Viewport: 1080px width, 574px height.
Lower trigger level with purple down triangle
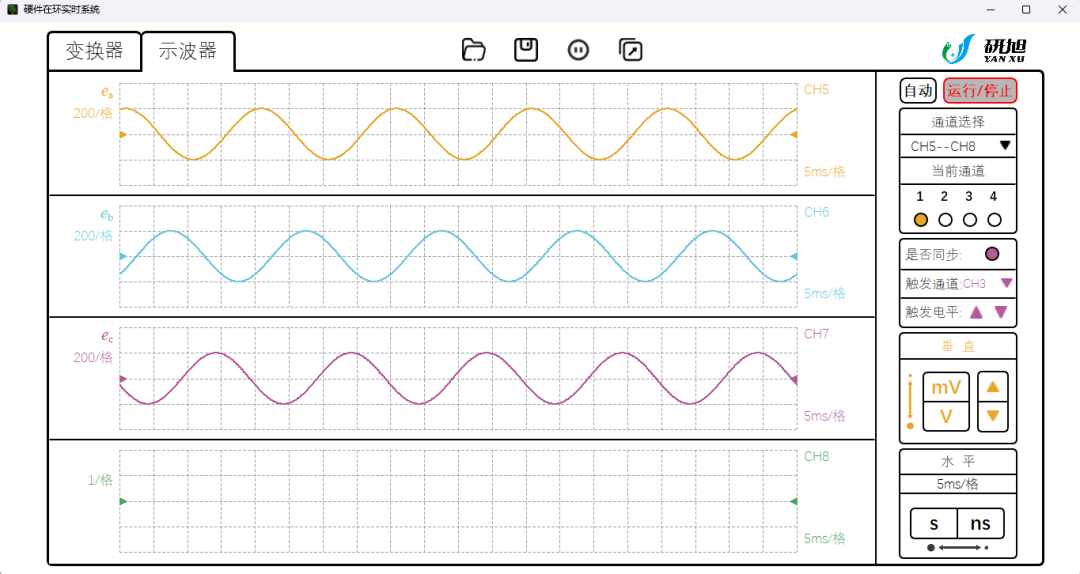tap(1001, 312)
